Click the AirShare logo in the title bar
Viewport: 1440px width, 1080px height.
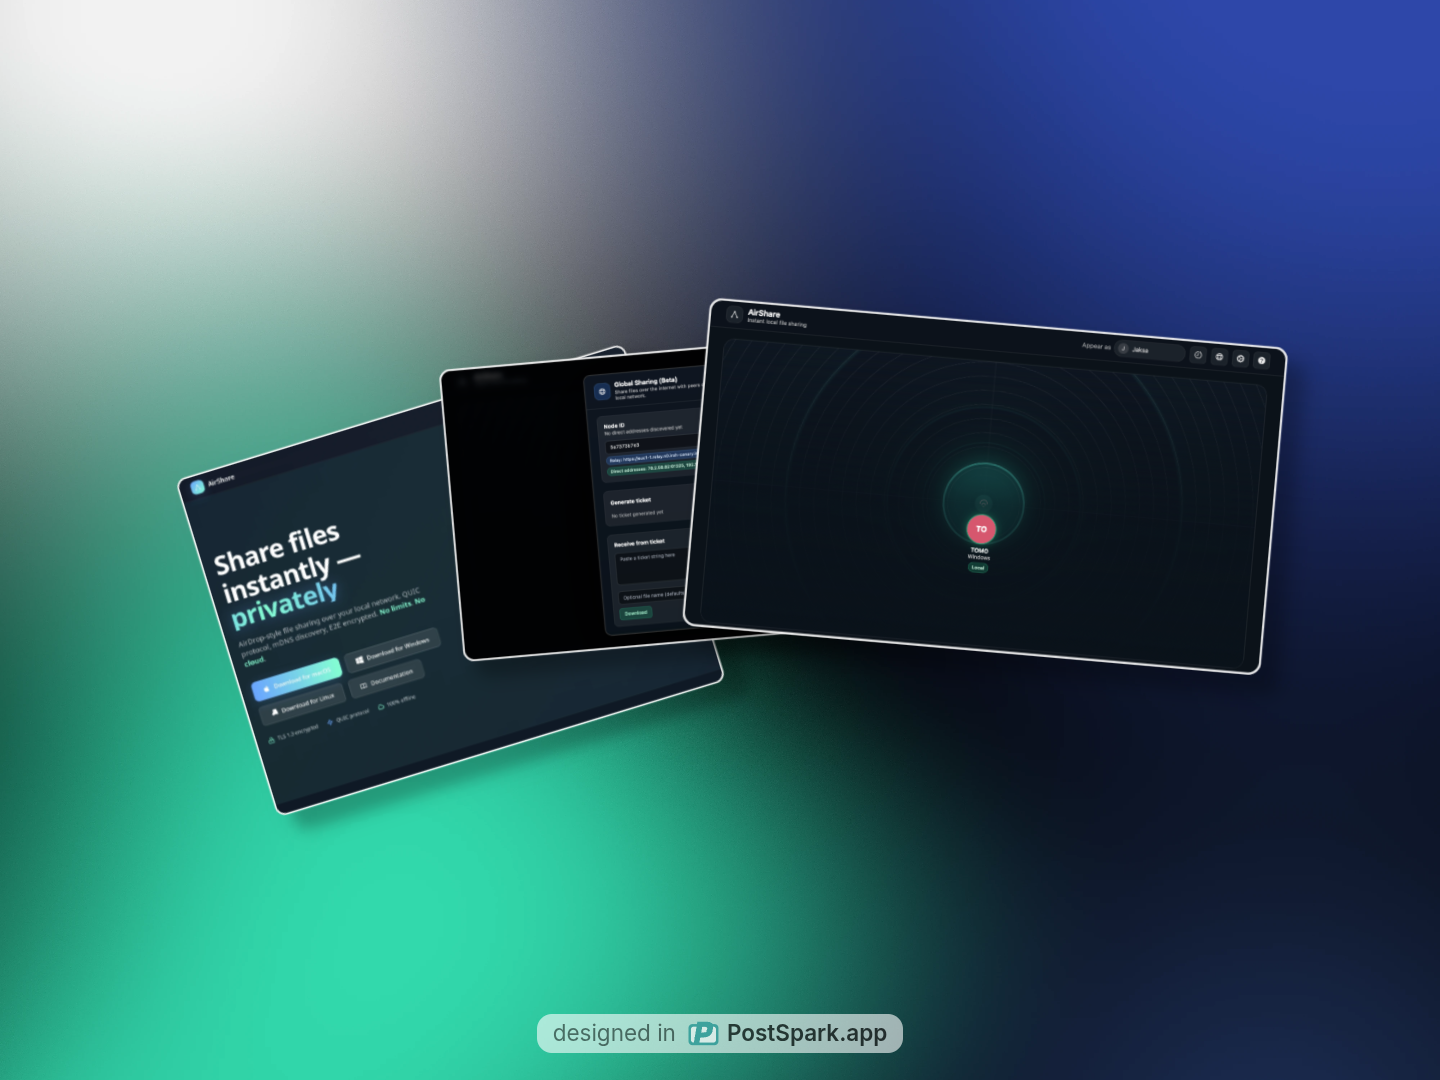pos(735,314)
